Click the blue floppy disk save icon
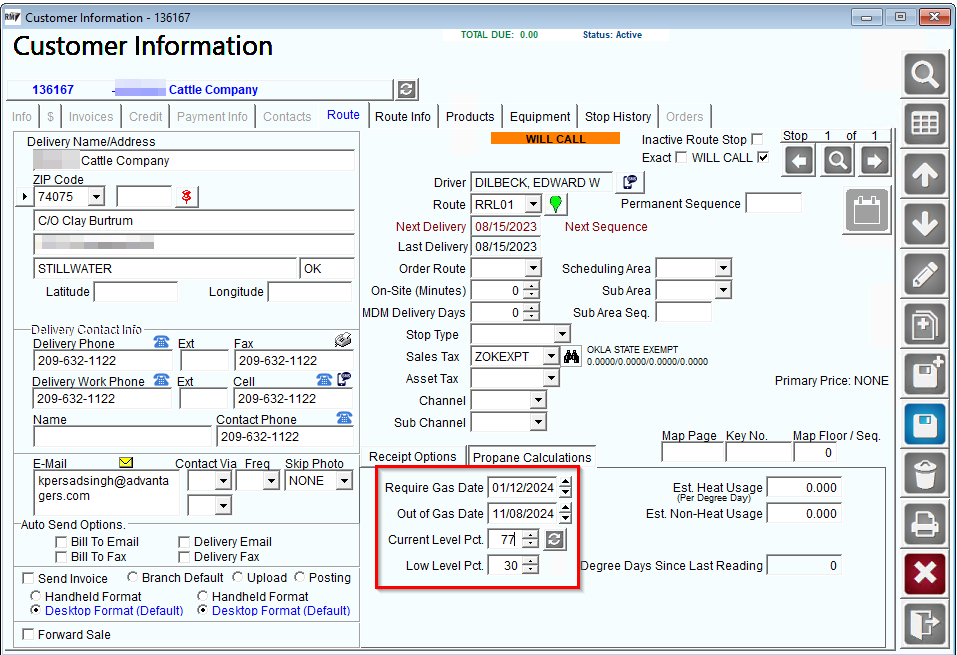This screenshot has width=957, height=655. pyautogui.click(x=925, y=424)
